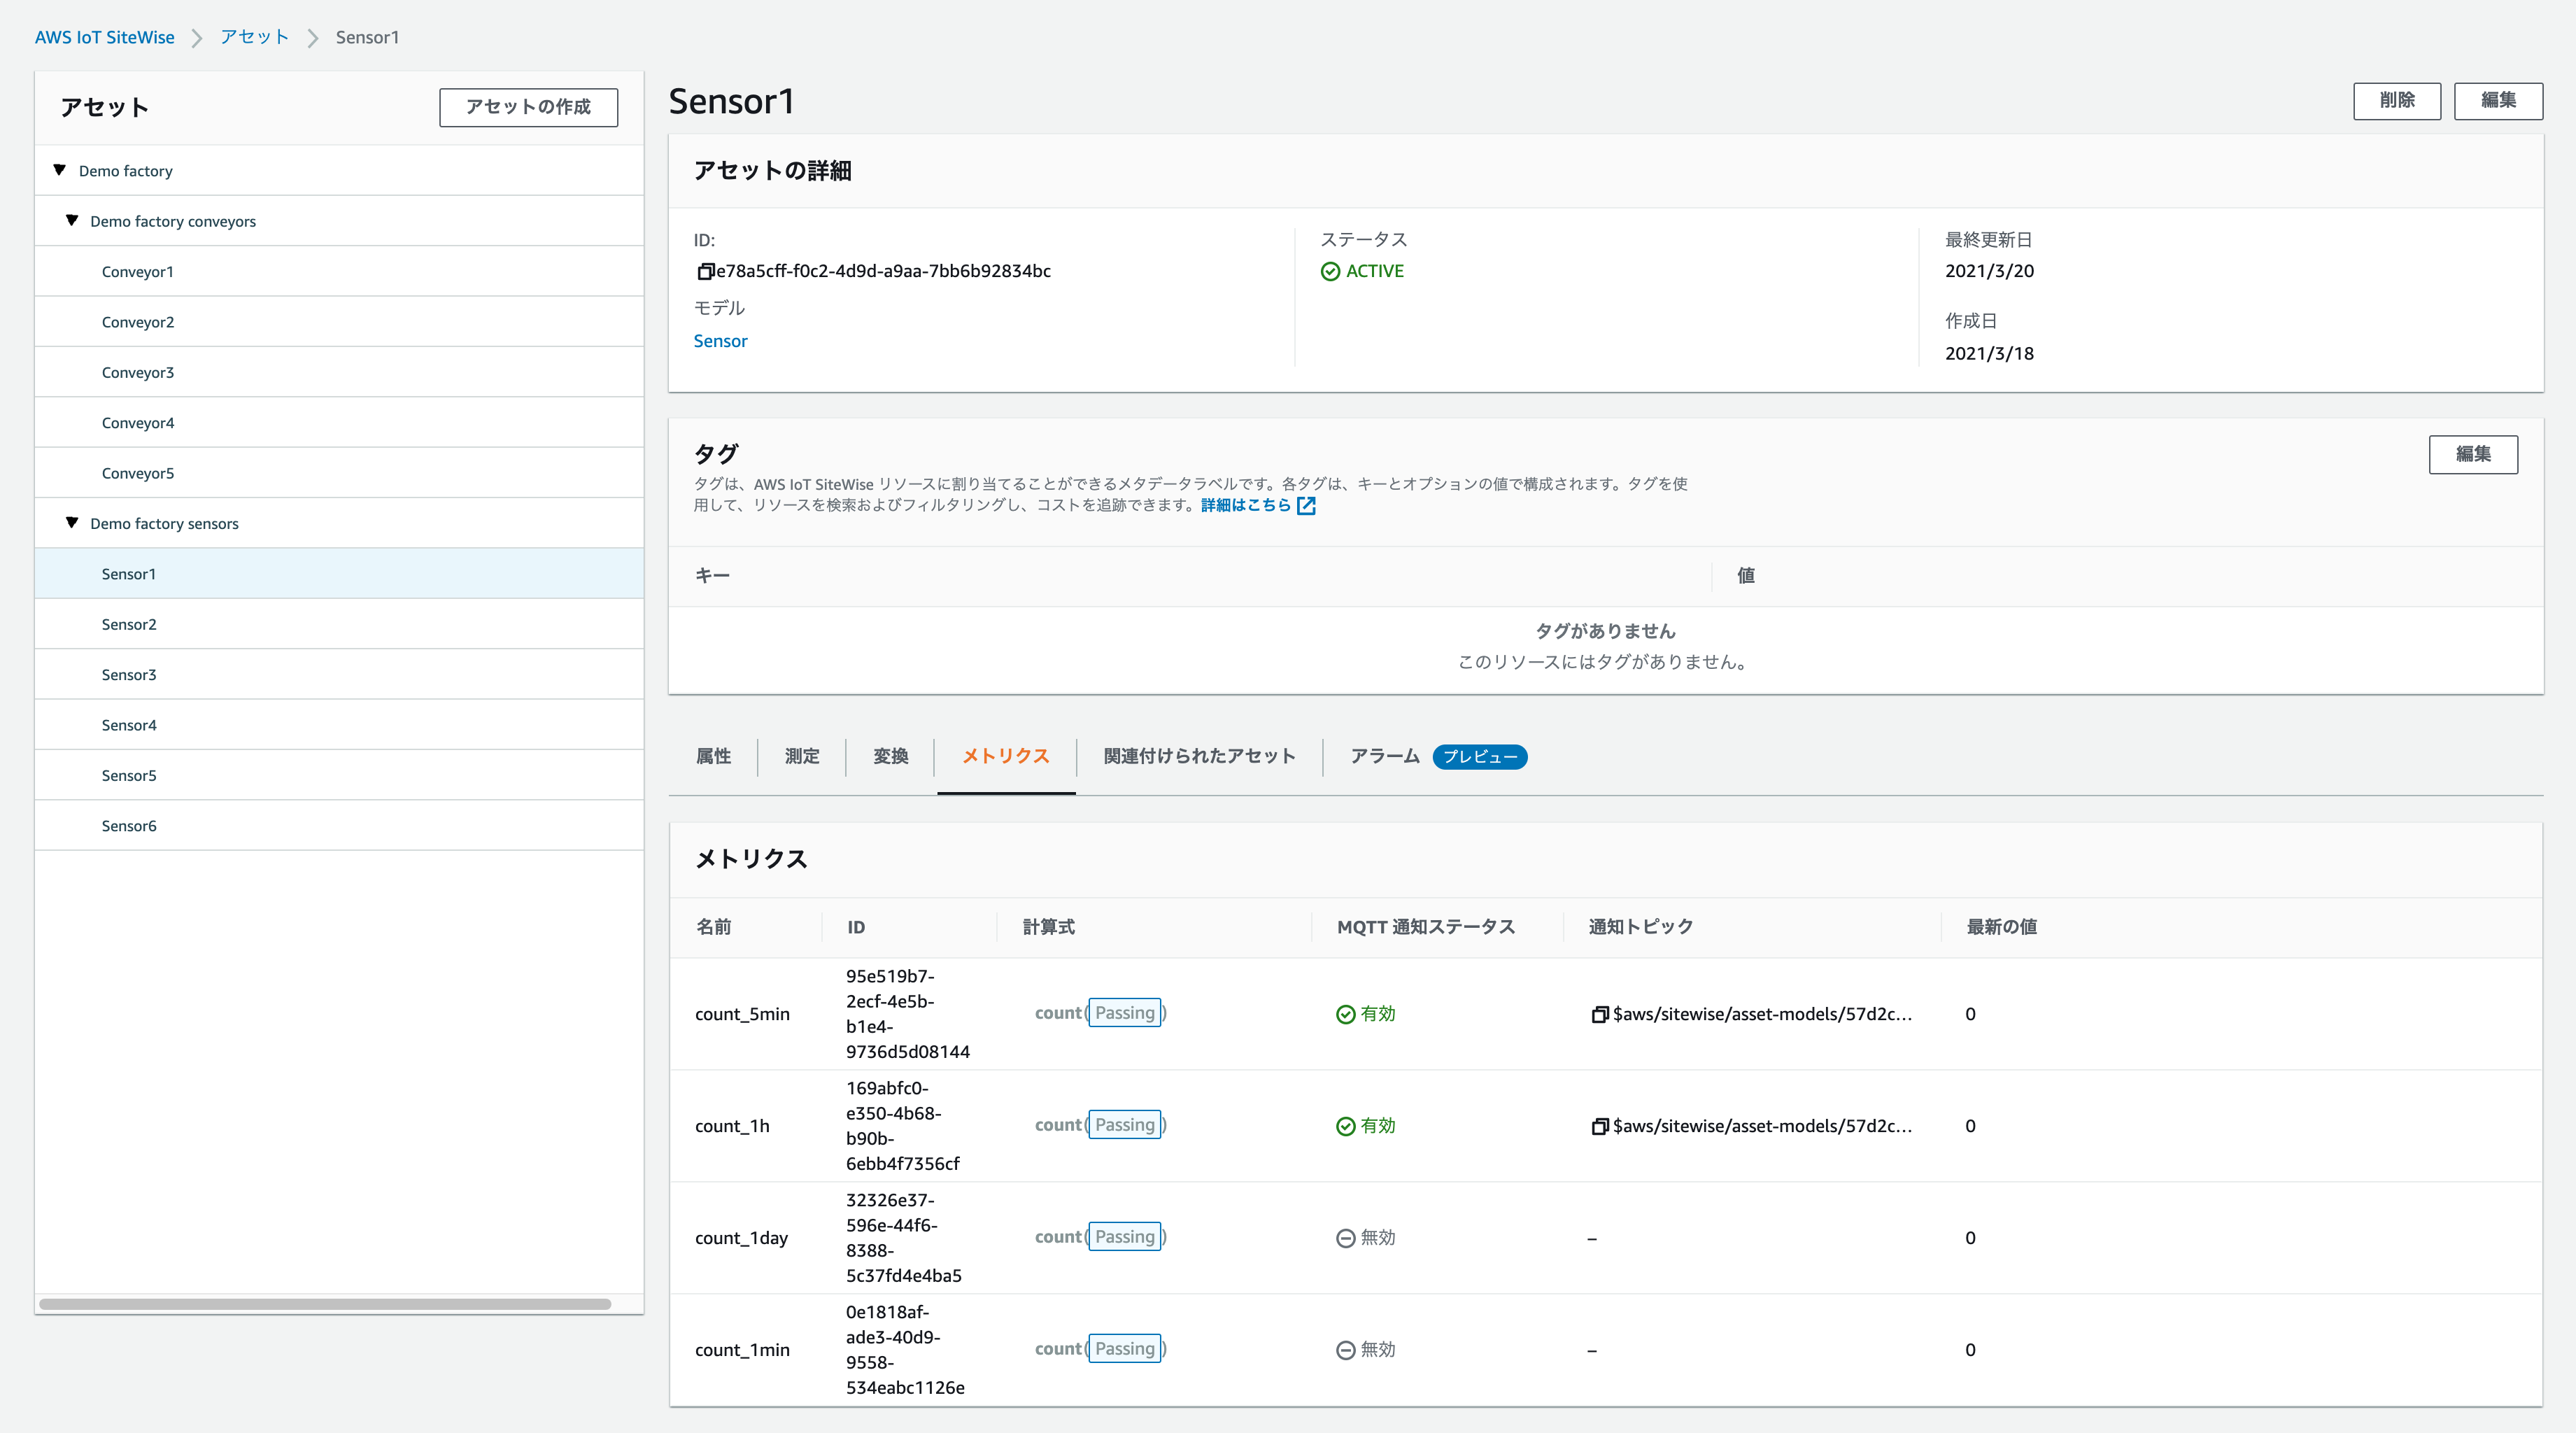Image resolution: width=2576 pixels, height=1433 pixels.
Task: Click the アセットの作成 button
Action: click(x=528, y=107)
